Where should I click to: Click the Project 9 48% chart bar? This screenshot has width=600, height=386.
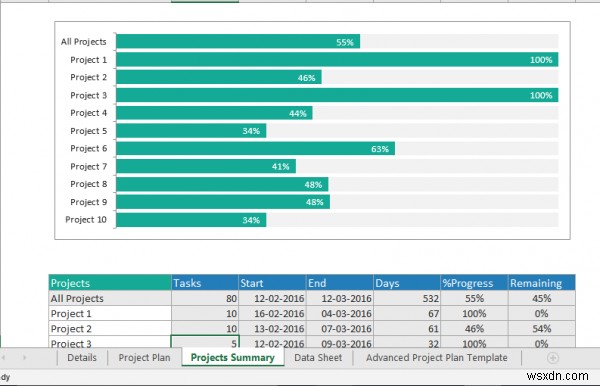223,202
